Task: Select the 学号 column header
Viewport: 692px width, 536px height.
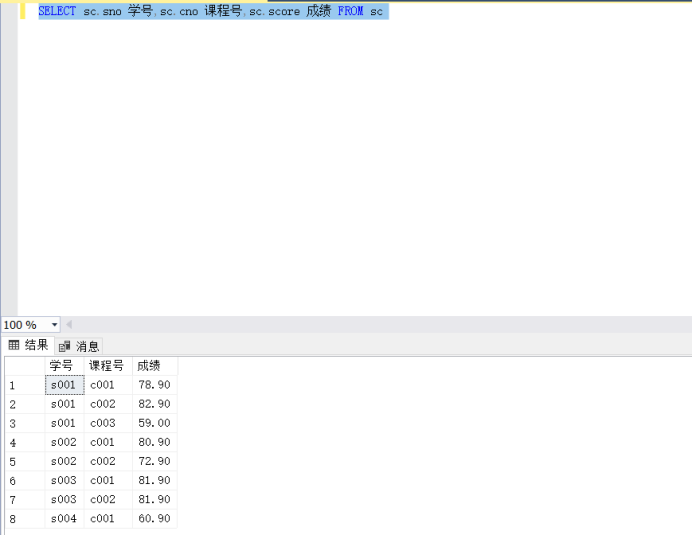Action: [64, 366]
